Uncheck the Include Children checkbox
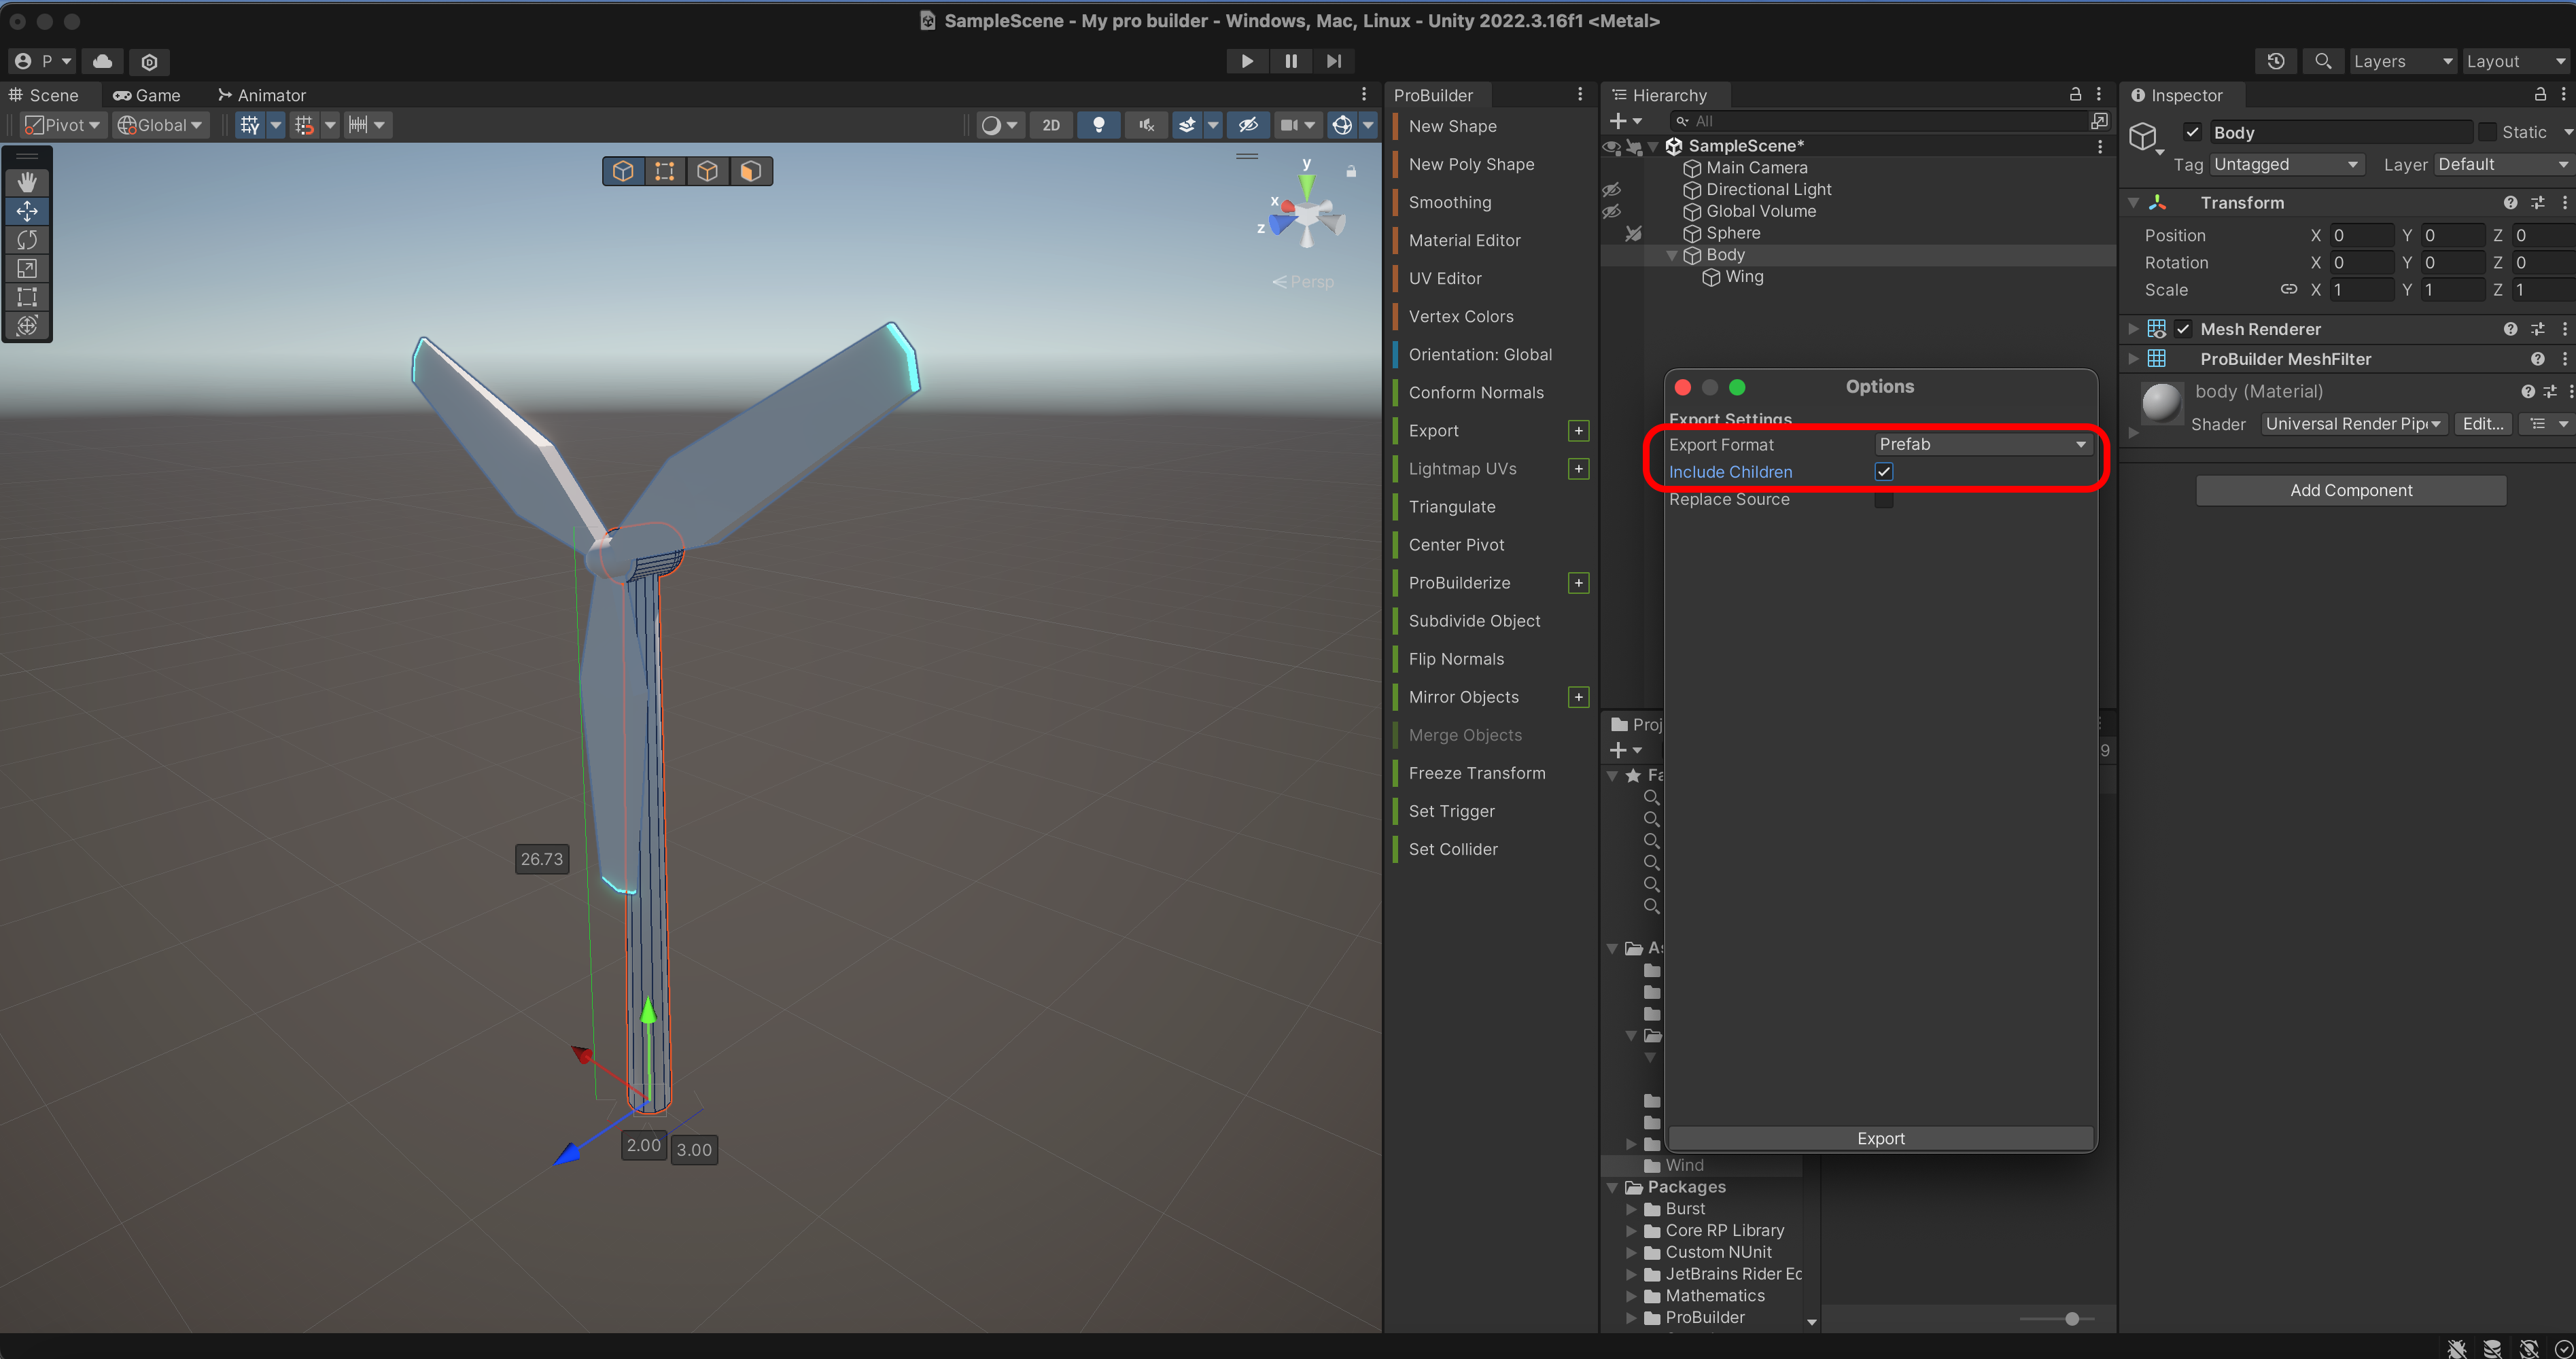The height and width of the screenshot is (1359, 2576). point(1884,472)
